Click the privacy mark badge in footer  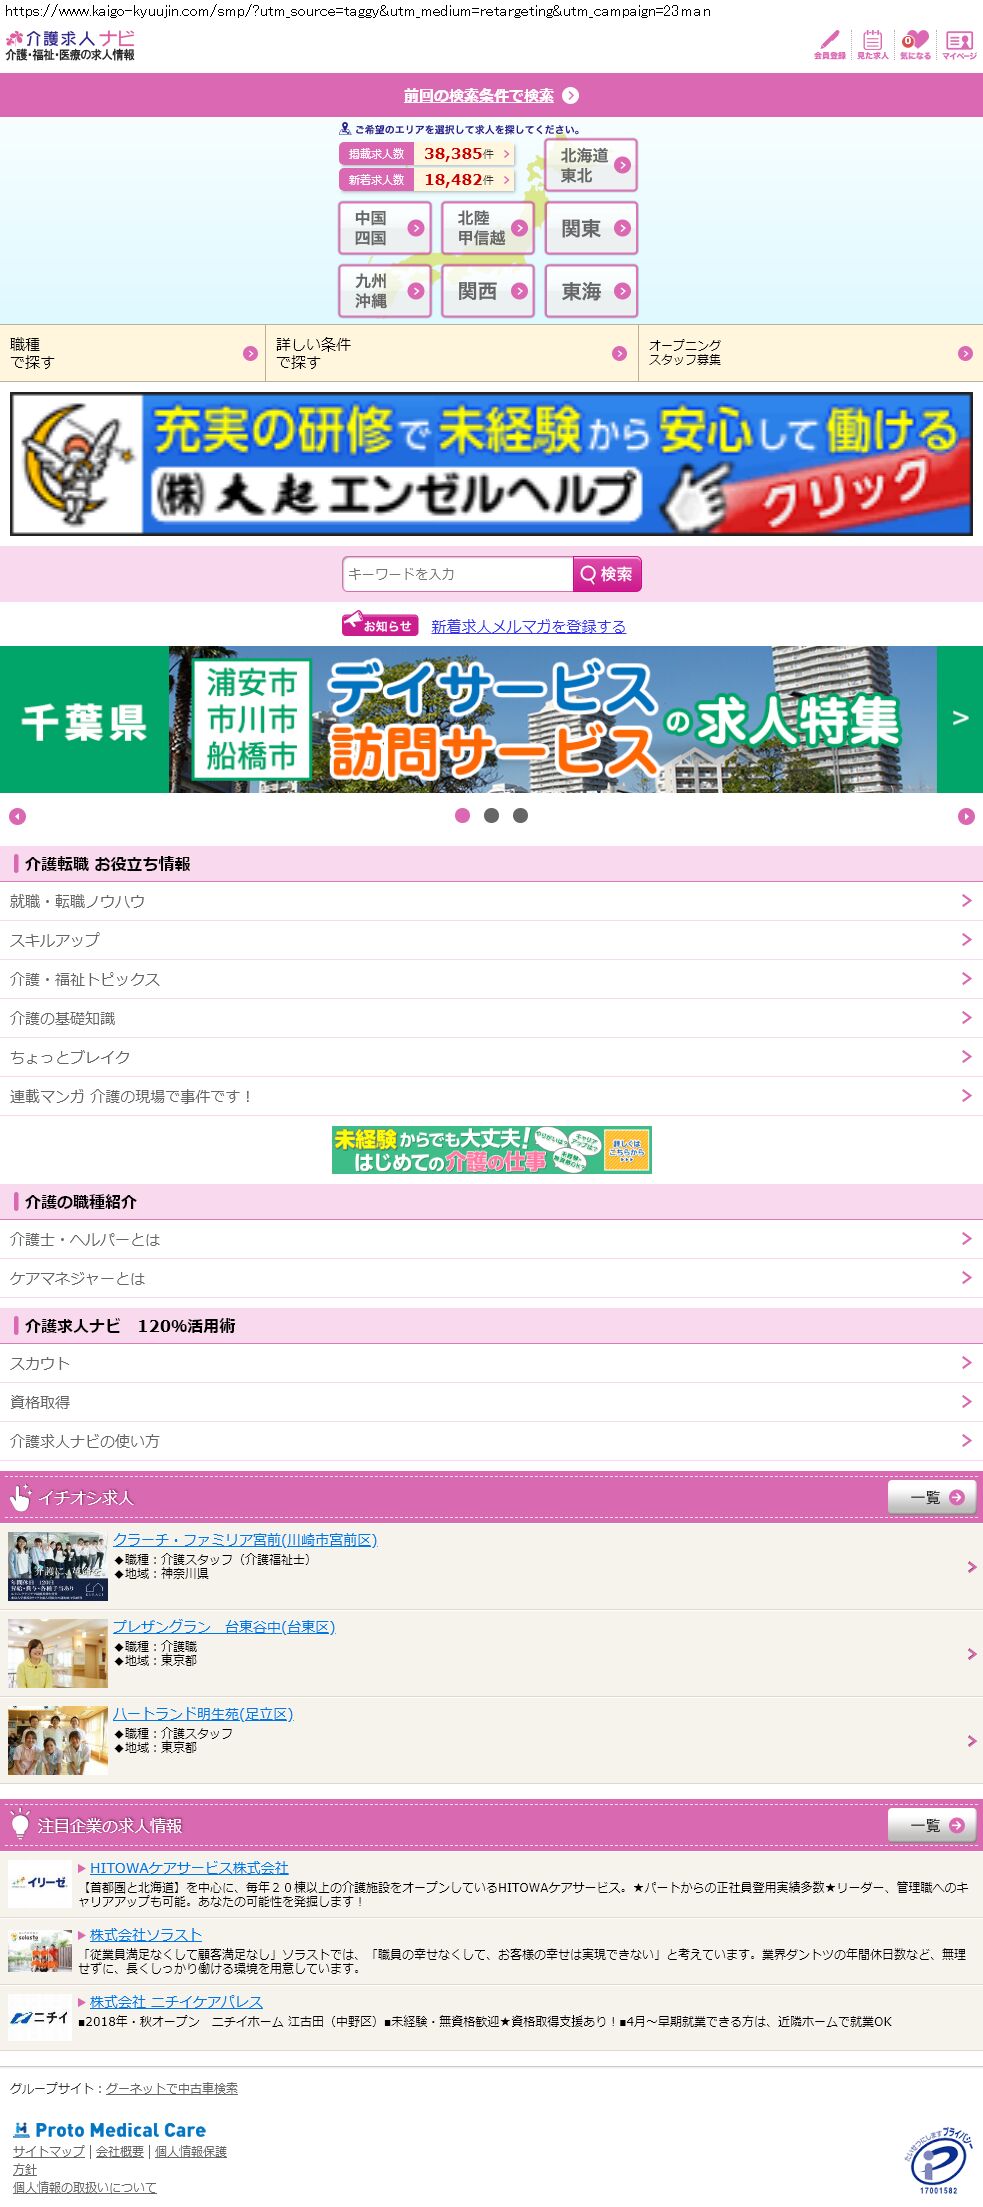[x=937, y=2161]
